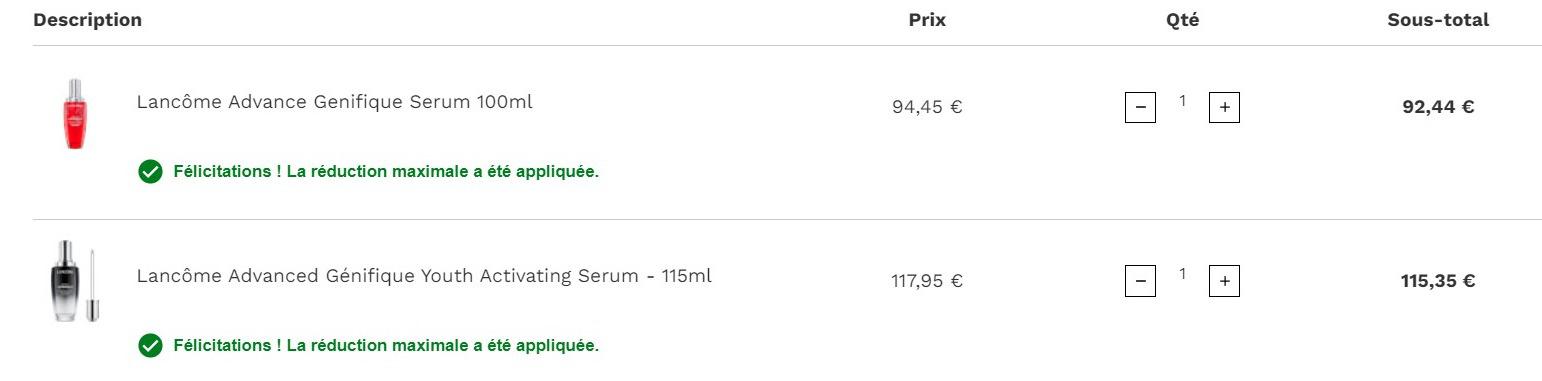Open Lancôme Advanced Génifique Youth Activating Serum link
Screen dimensions: 1542x381
(424, 276)
